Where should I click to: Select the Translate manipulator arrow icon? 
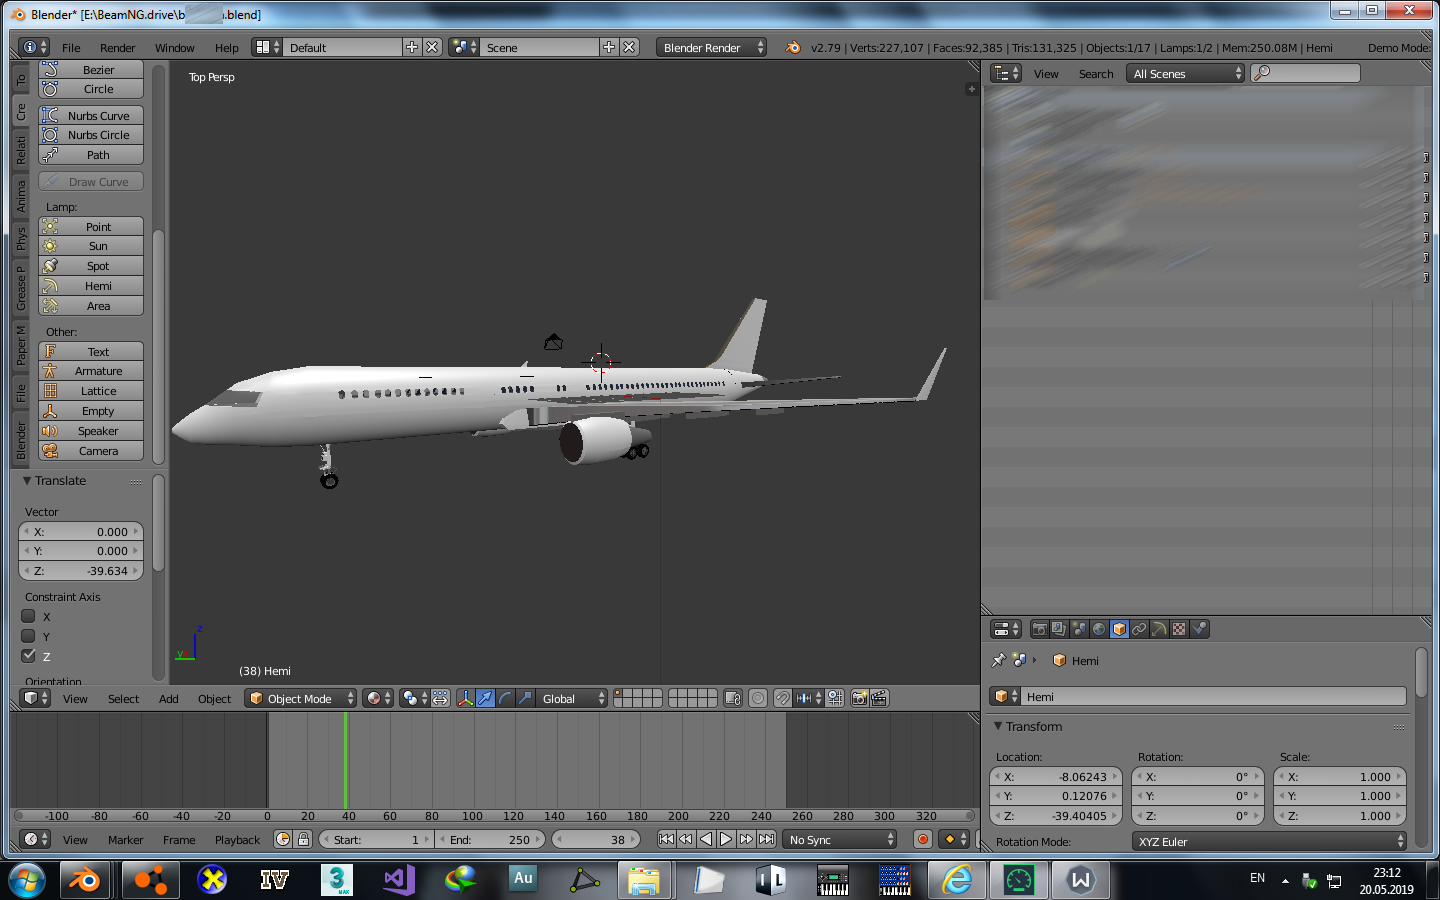pos(485,698)
